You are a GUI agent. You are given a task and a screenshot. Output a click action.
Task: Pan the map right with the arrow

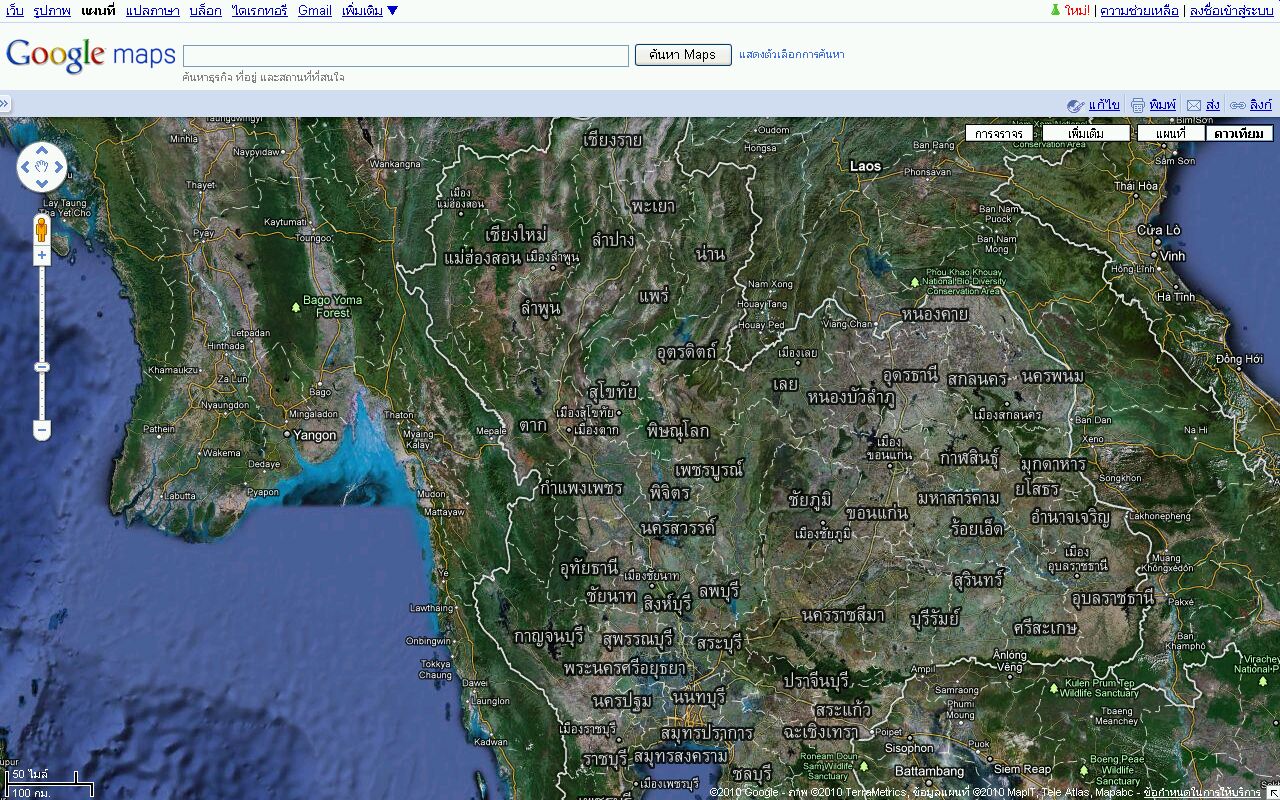pyautogui.click(x=58, y=168)
